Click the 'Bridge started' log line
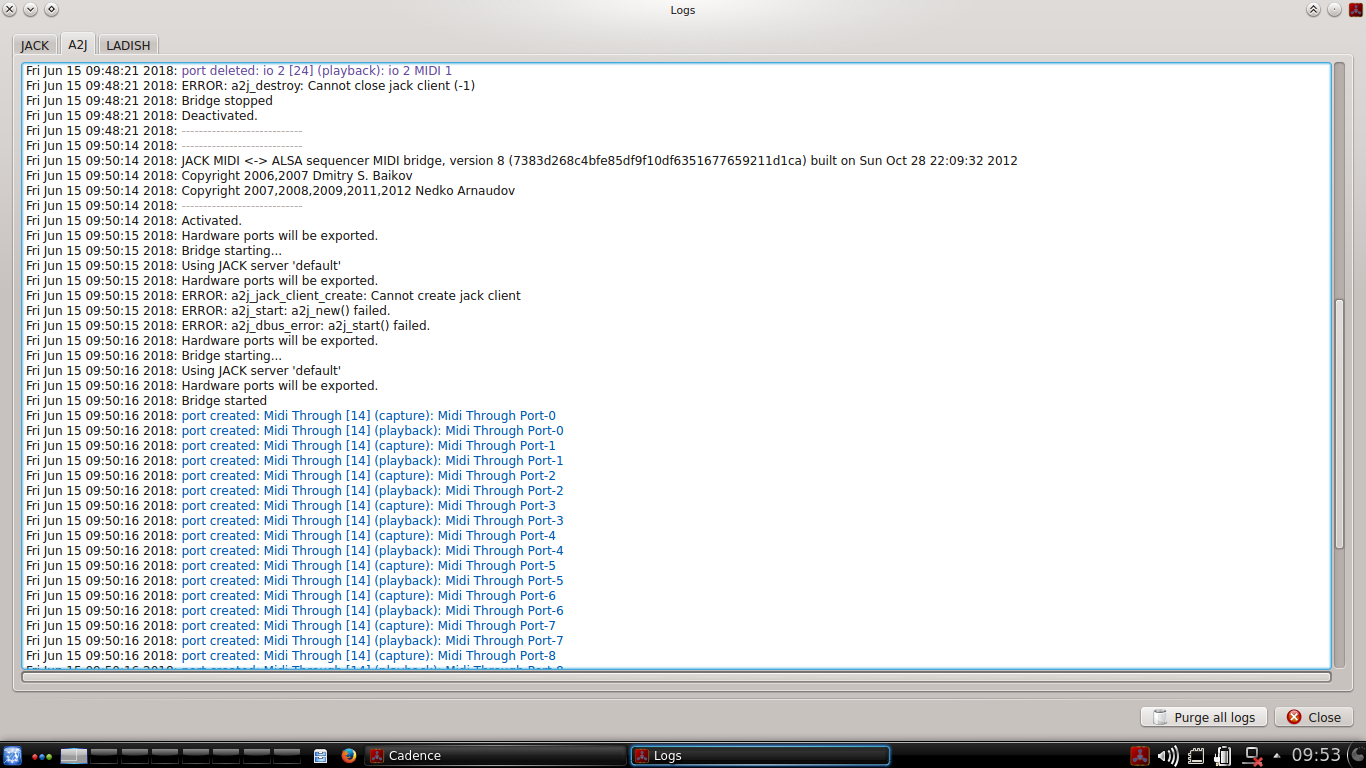This screenshot has width=1366, height=768. pos(146,401)
